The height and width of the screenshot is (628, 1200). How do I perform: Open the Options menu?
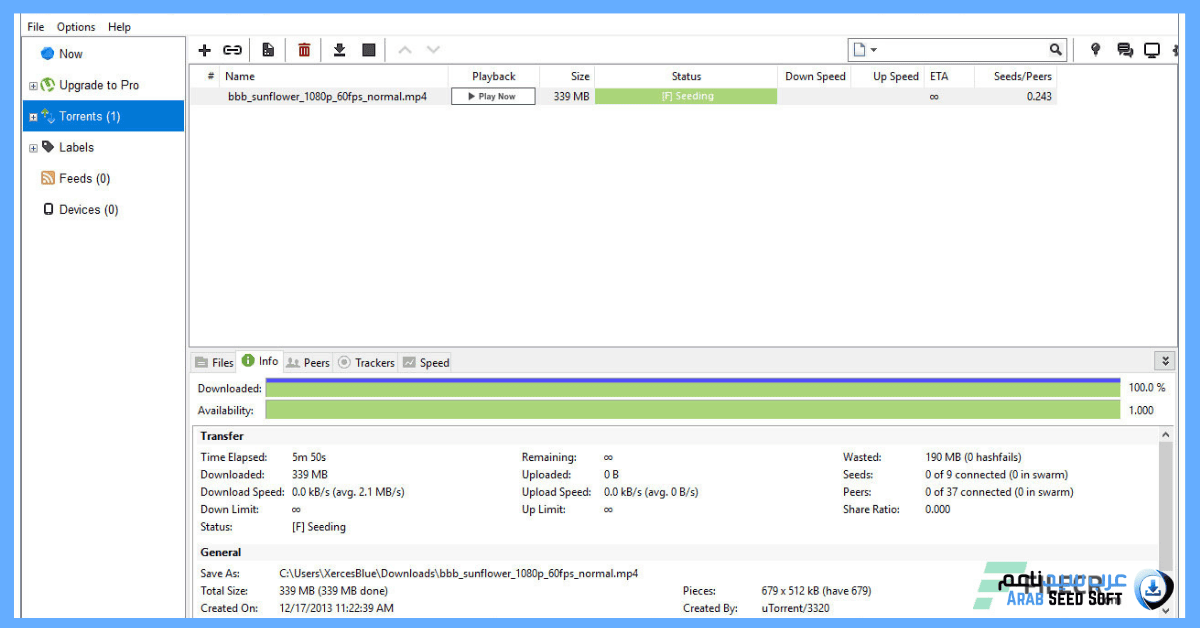coord(75,27)
